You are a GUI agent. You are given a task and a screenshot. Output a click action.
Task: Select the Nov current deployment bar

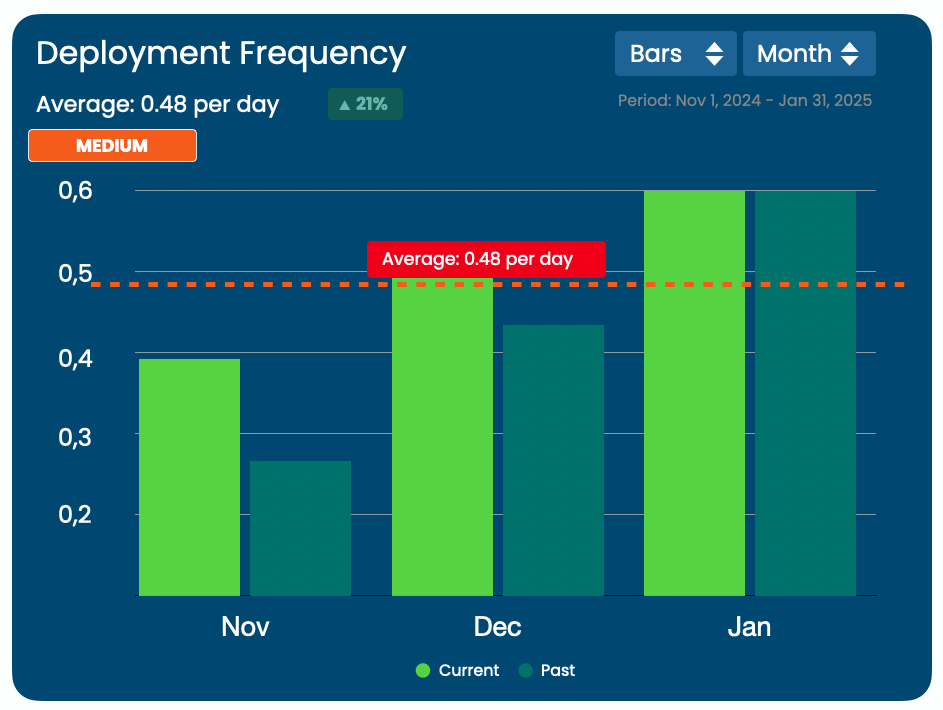[189, 477]
